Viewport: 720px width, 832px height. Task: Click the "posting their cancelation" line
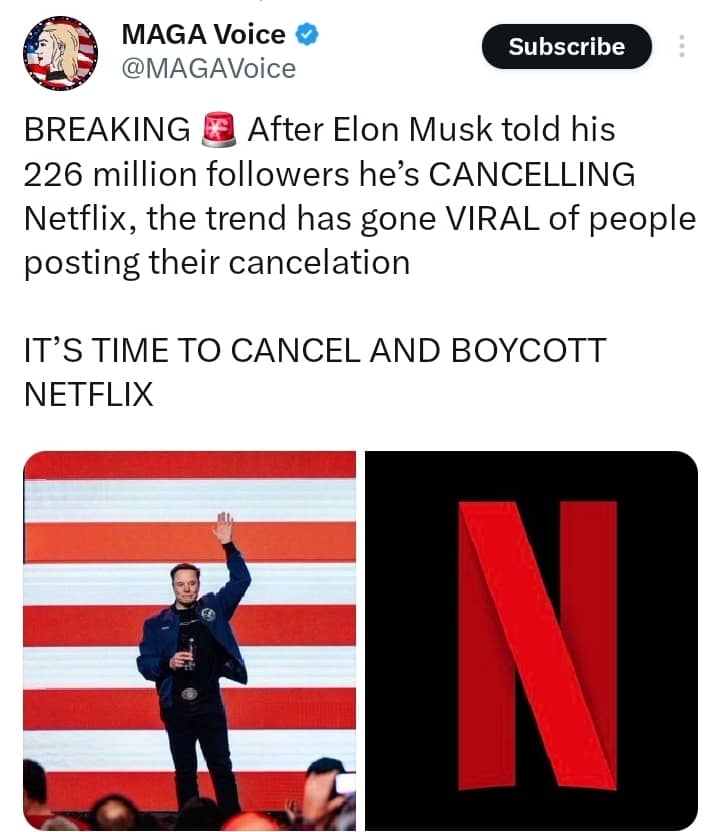click(216, 262)
